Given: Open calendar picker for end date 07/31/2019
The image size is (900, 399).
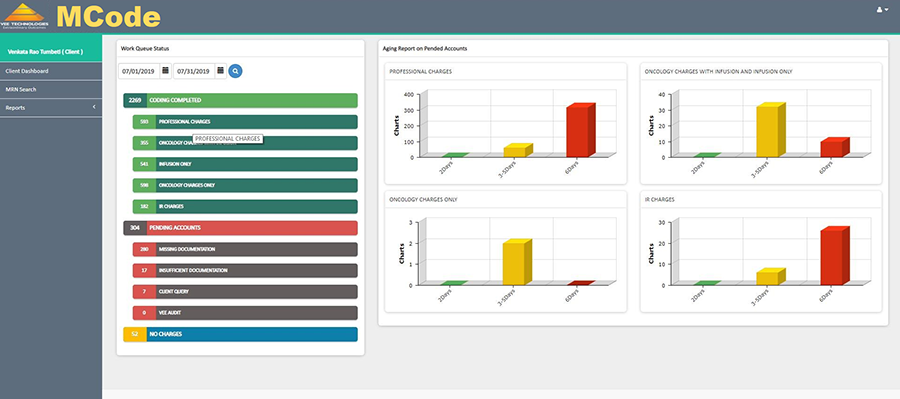Looking at the screenshot, I should (x=220, y=71).
